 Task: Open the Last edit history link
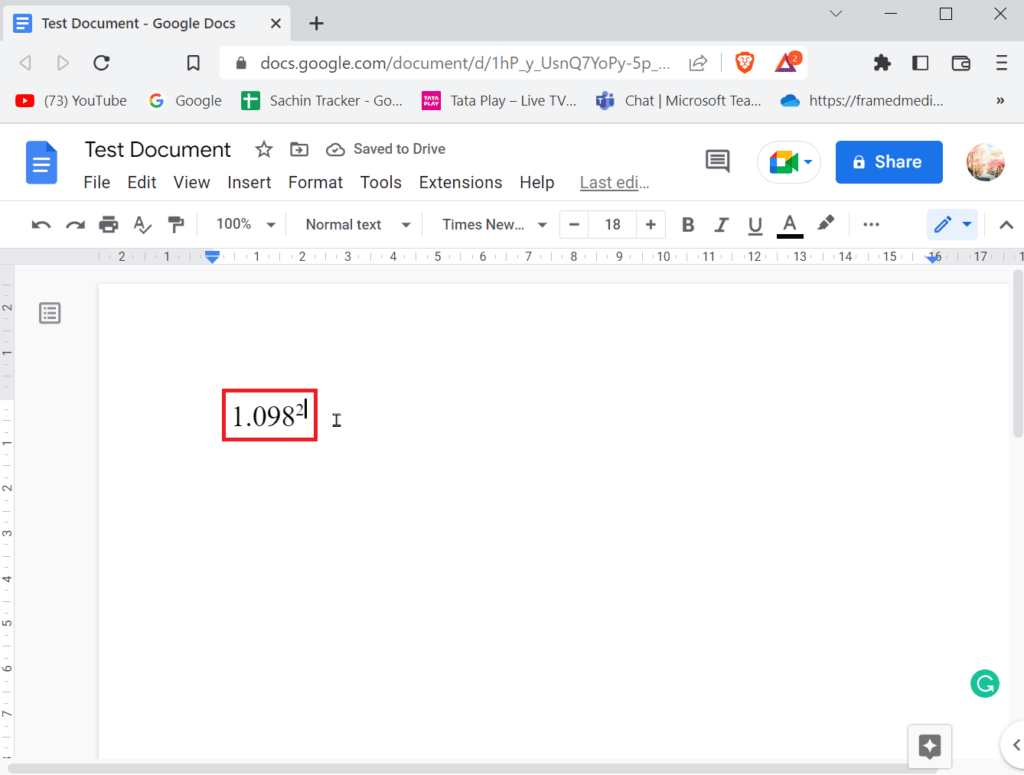coord(614,182)
